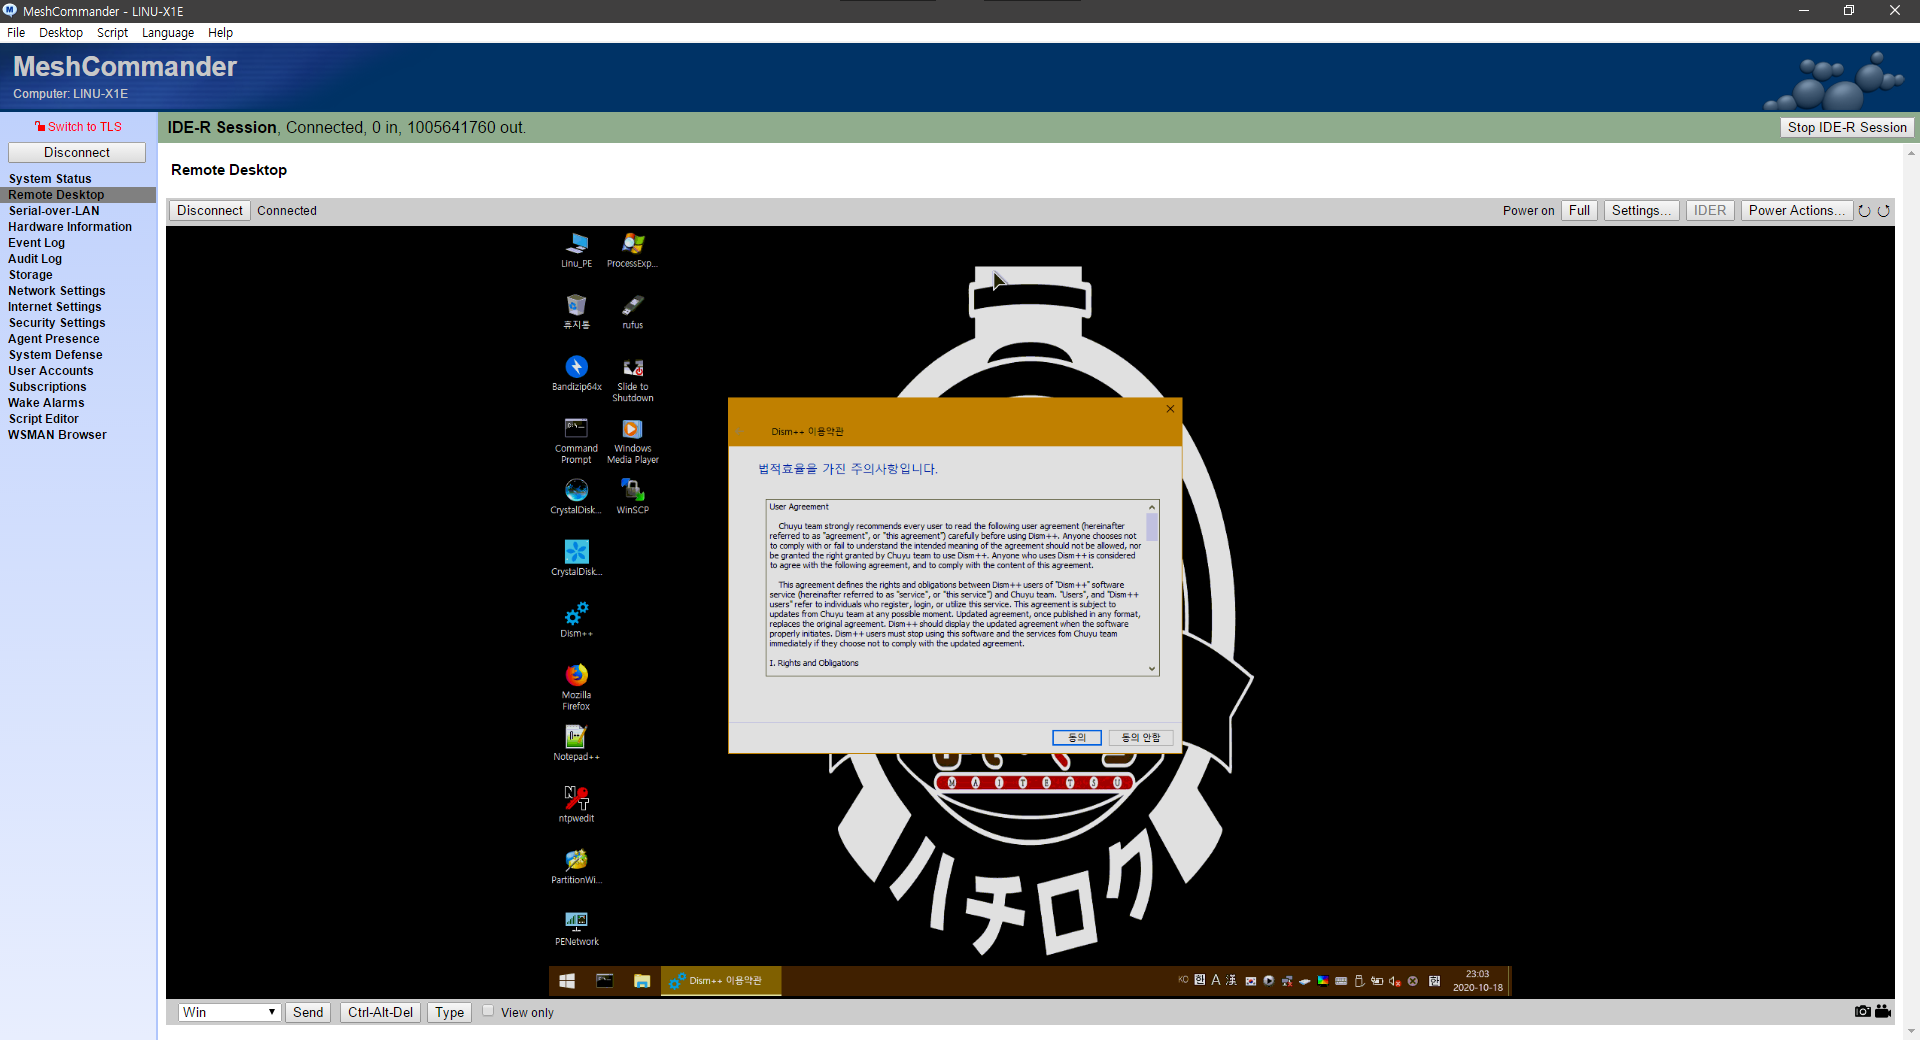Click the Type button
1920x1040 pixels.
449,1012
